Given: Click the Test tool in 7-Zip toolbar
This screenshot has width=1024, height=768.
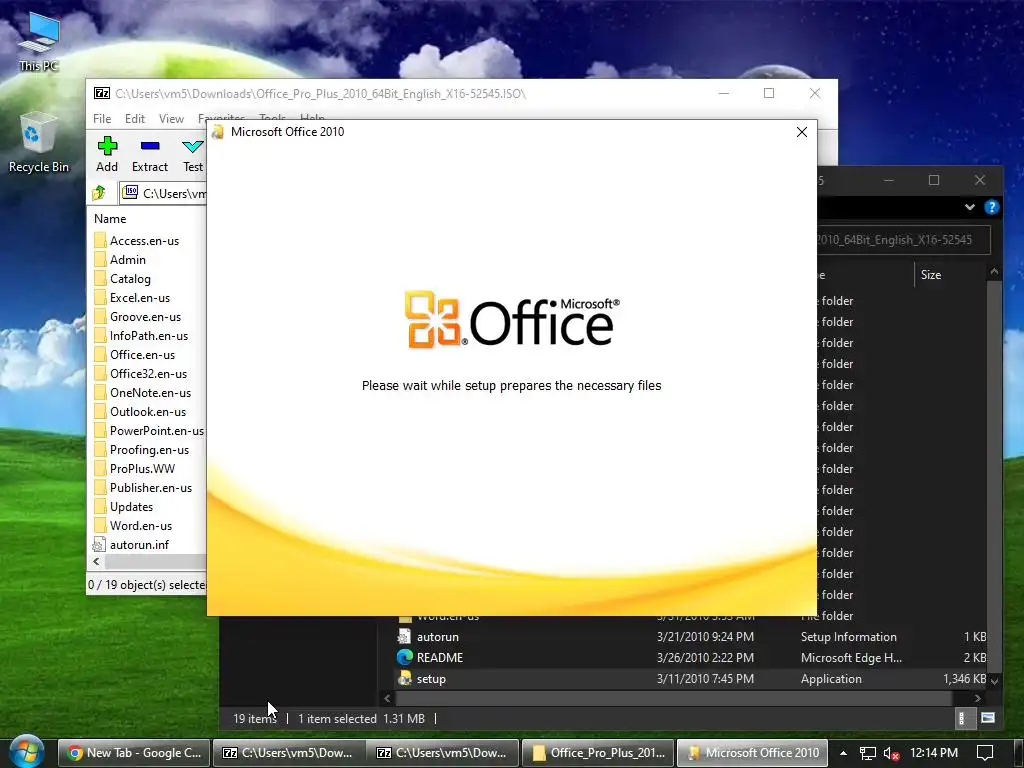Looking at the screenshot, I should click(193, 154).
